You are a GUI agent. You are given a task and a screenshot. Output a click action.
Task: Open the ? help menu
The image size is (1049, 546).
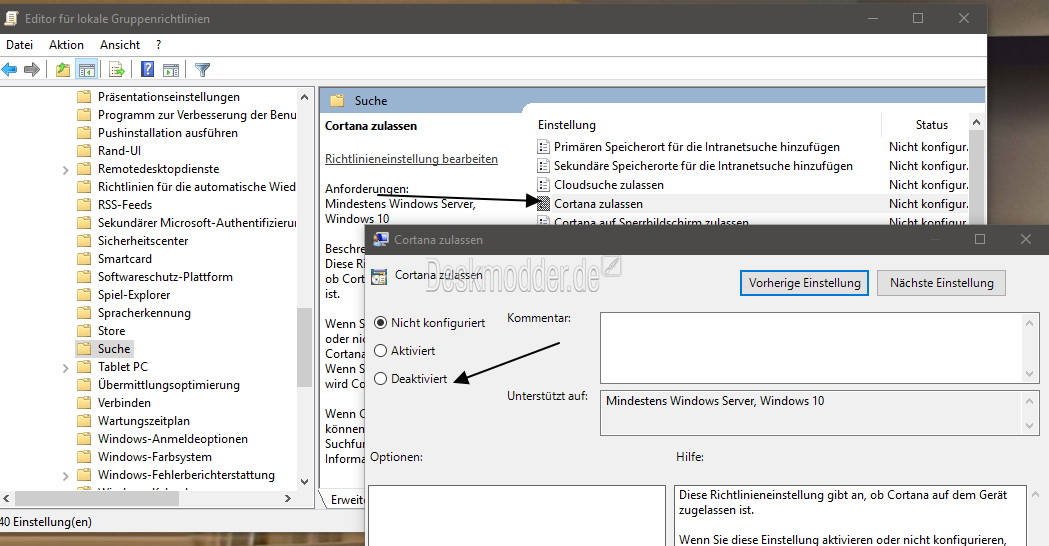[x=159, y=45]
